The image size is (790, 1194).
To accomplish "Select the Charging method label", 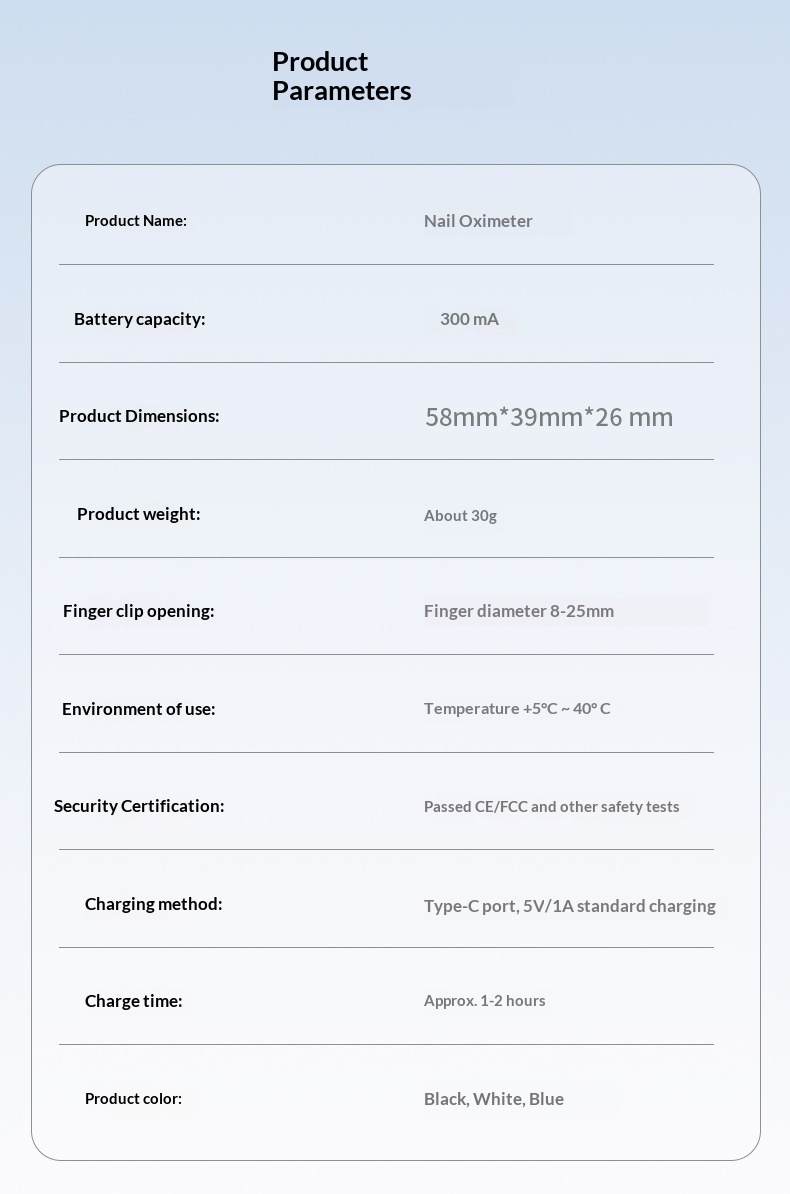I will pos(153,904).
